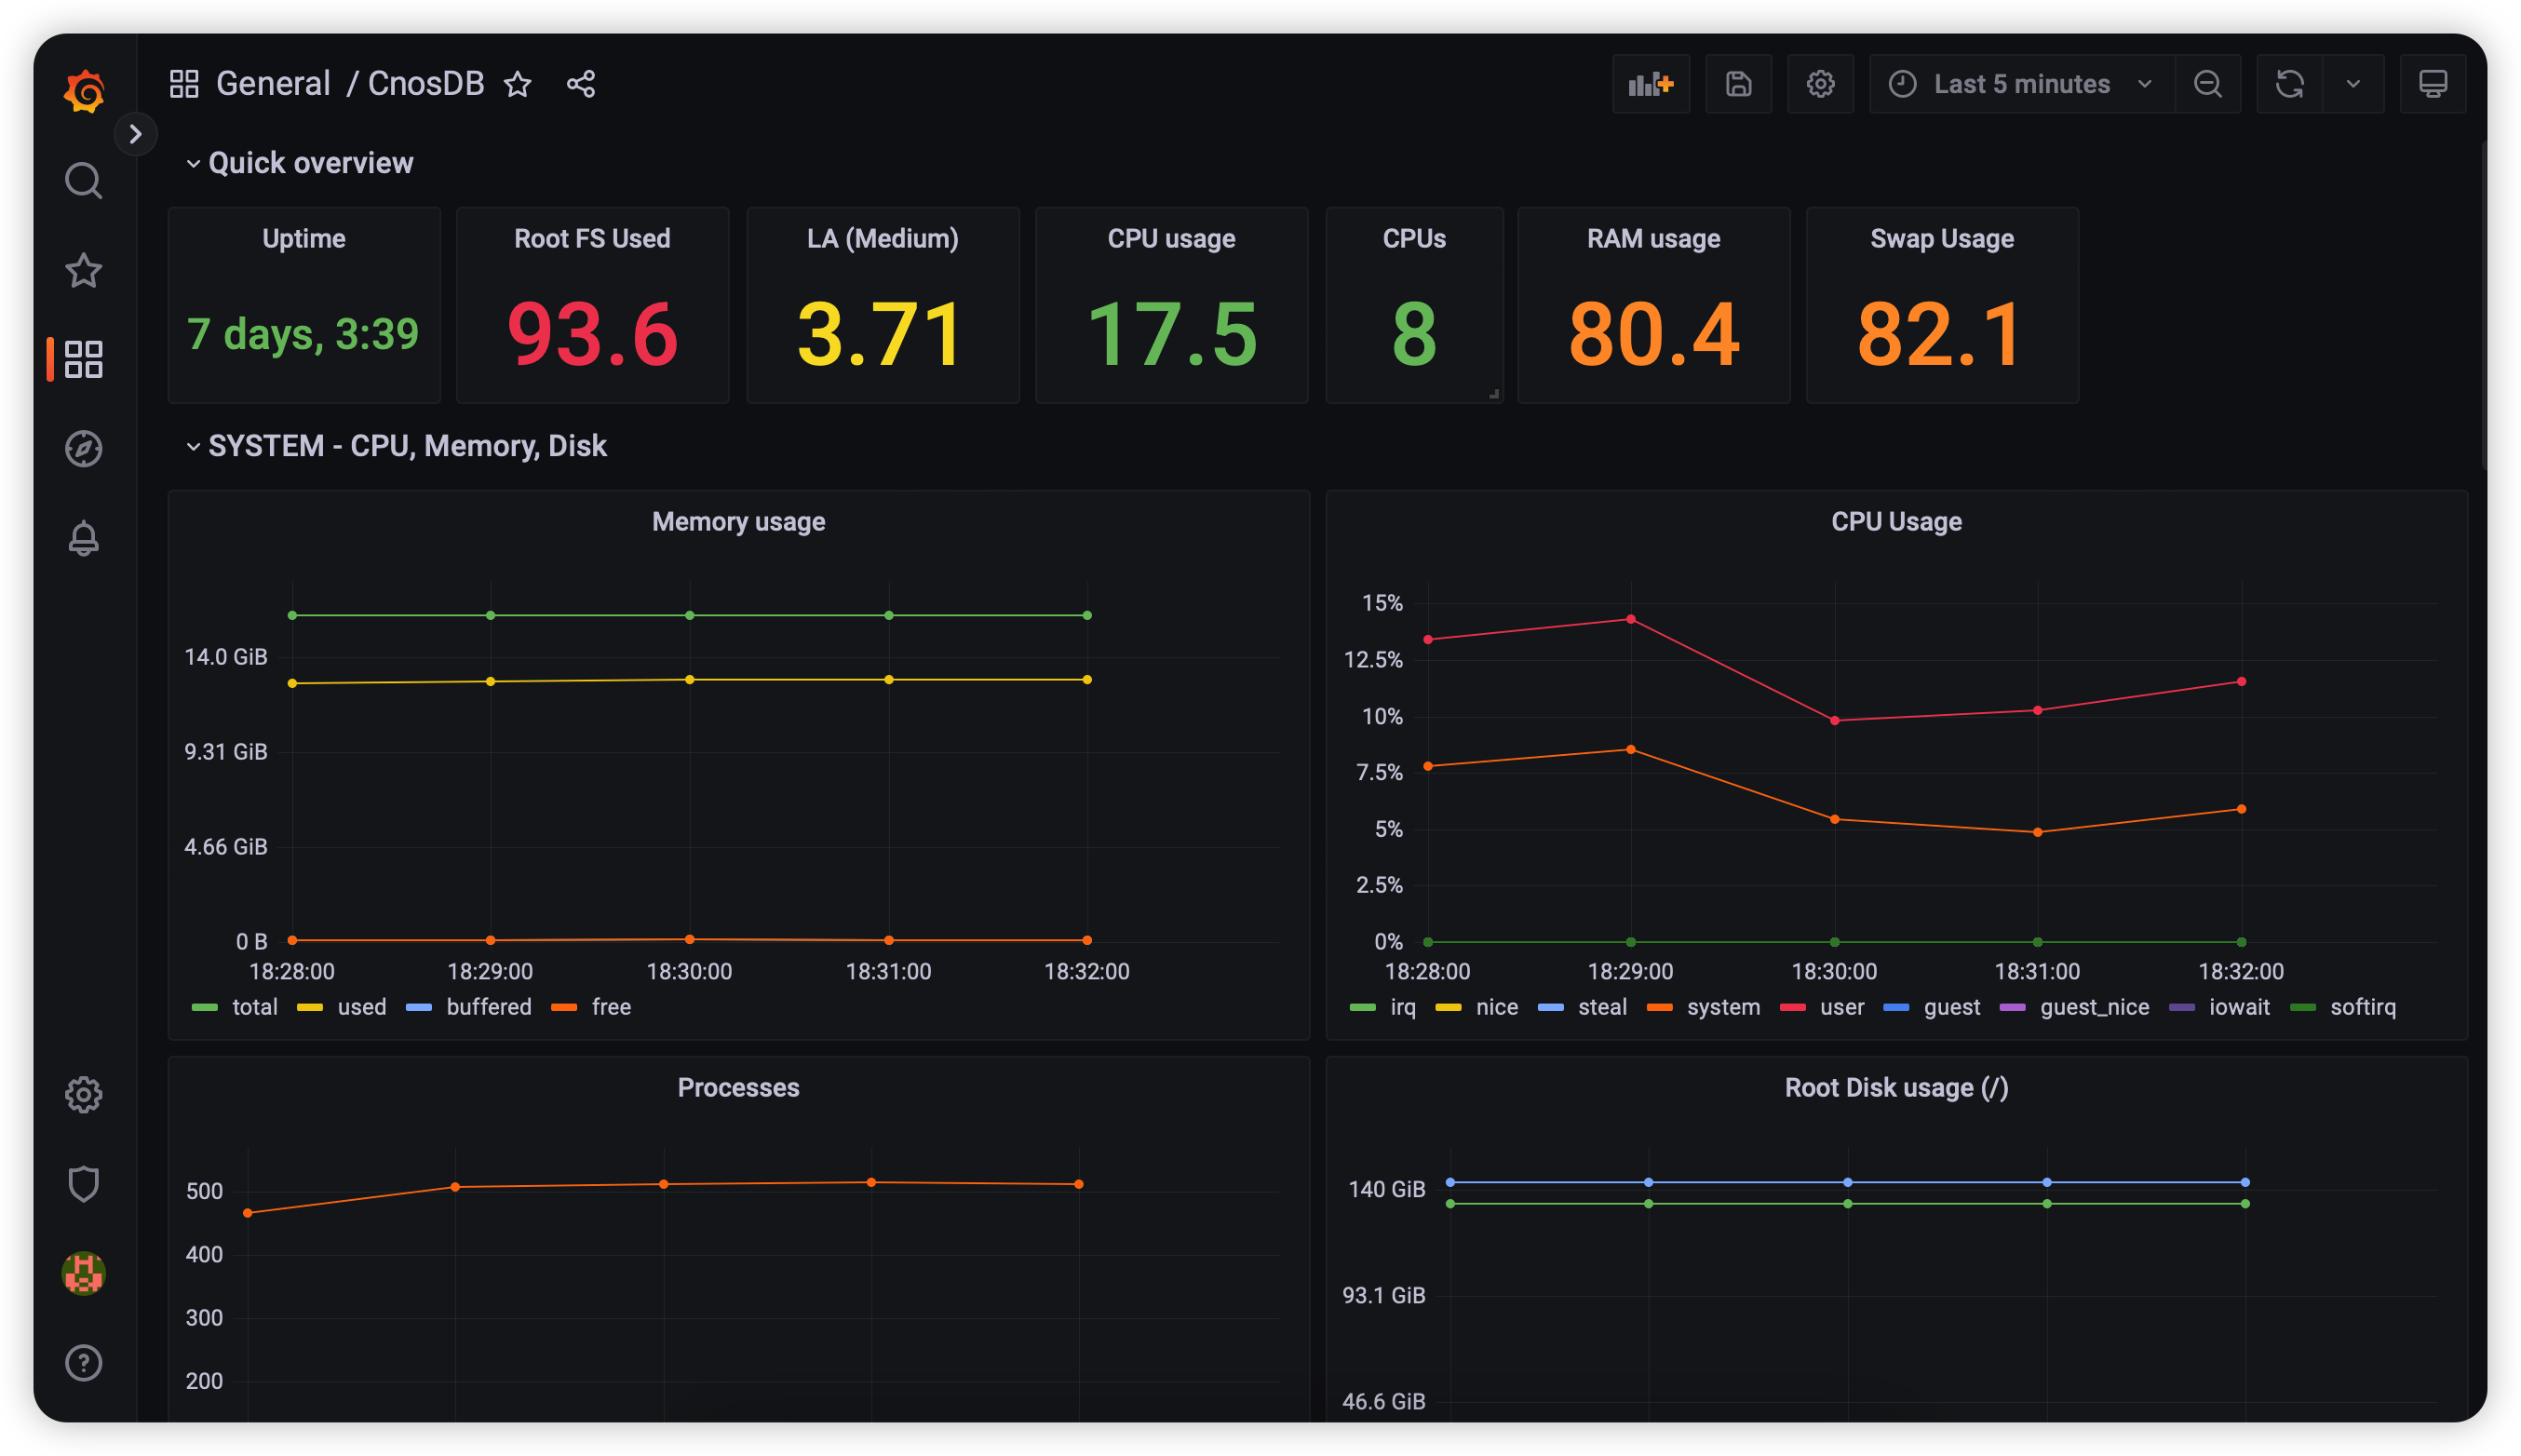Save the dashboard using the save icon
Screen dimensions: 2521x1456
pos(1739,84)
